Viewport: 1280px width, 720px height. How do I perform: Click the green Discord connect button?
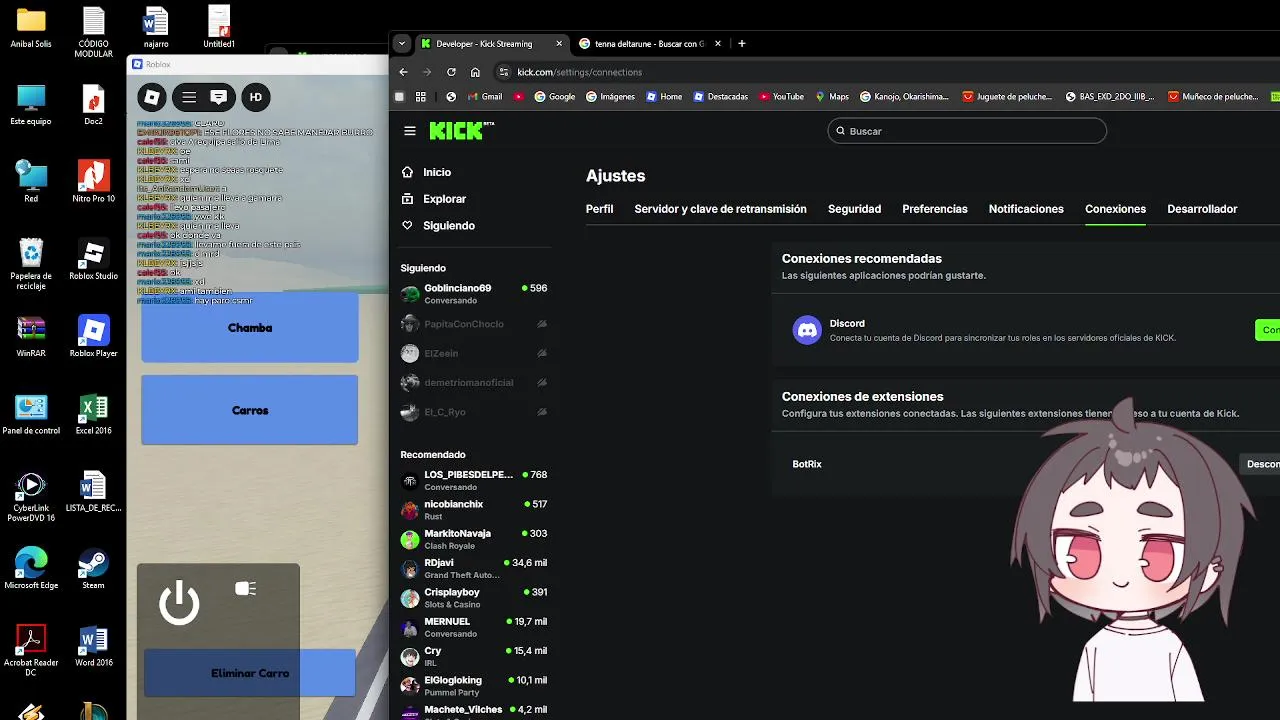pyautogui.click(x=1267, y=330)
